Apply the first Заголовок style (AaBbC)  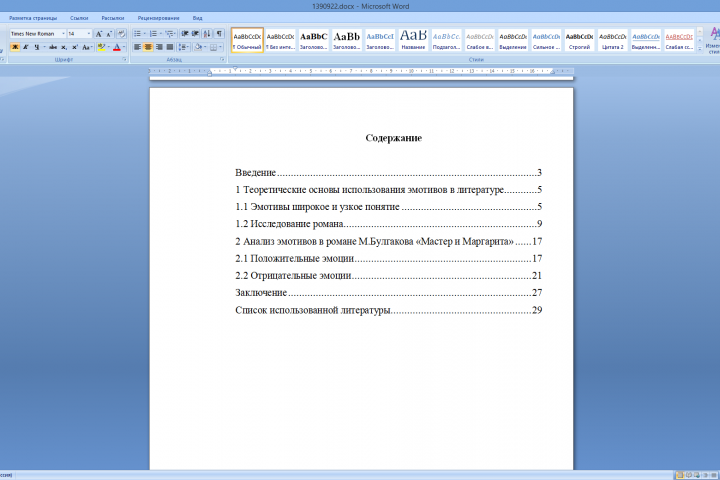point(314,40)
